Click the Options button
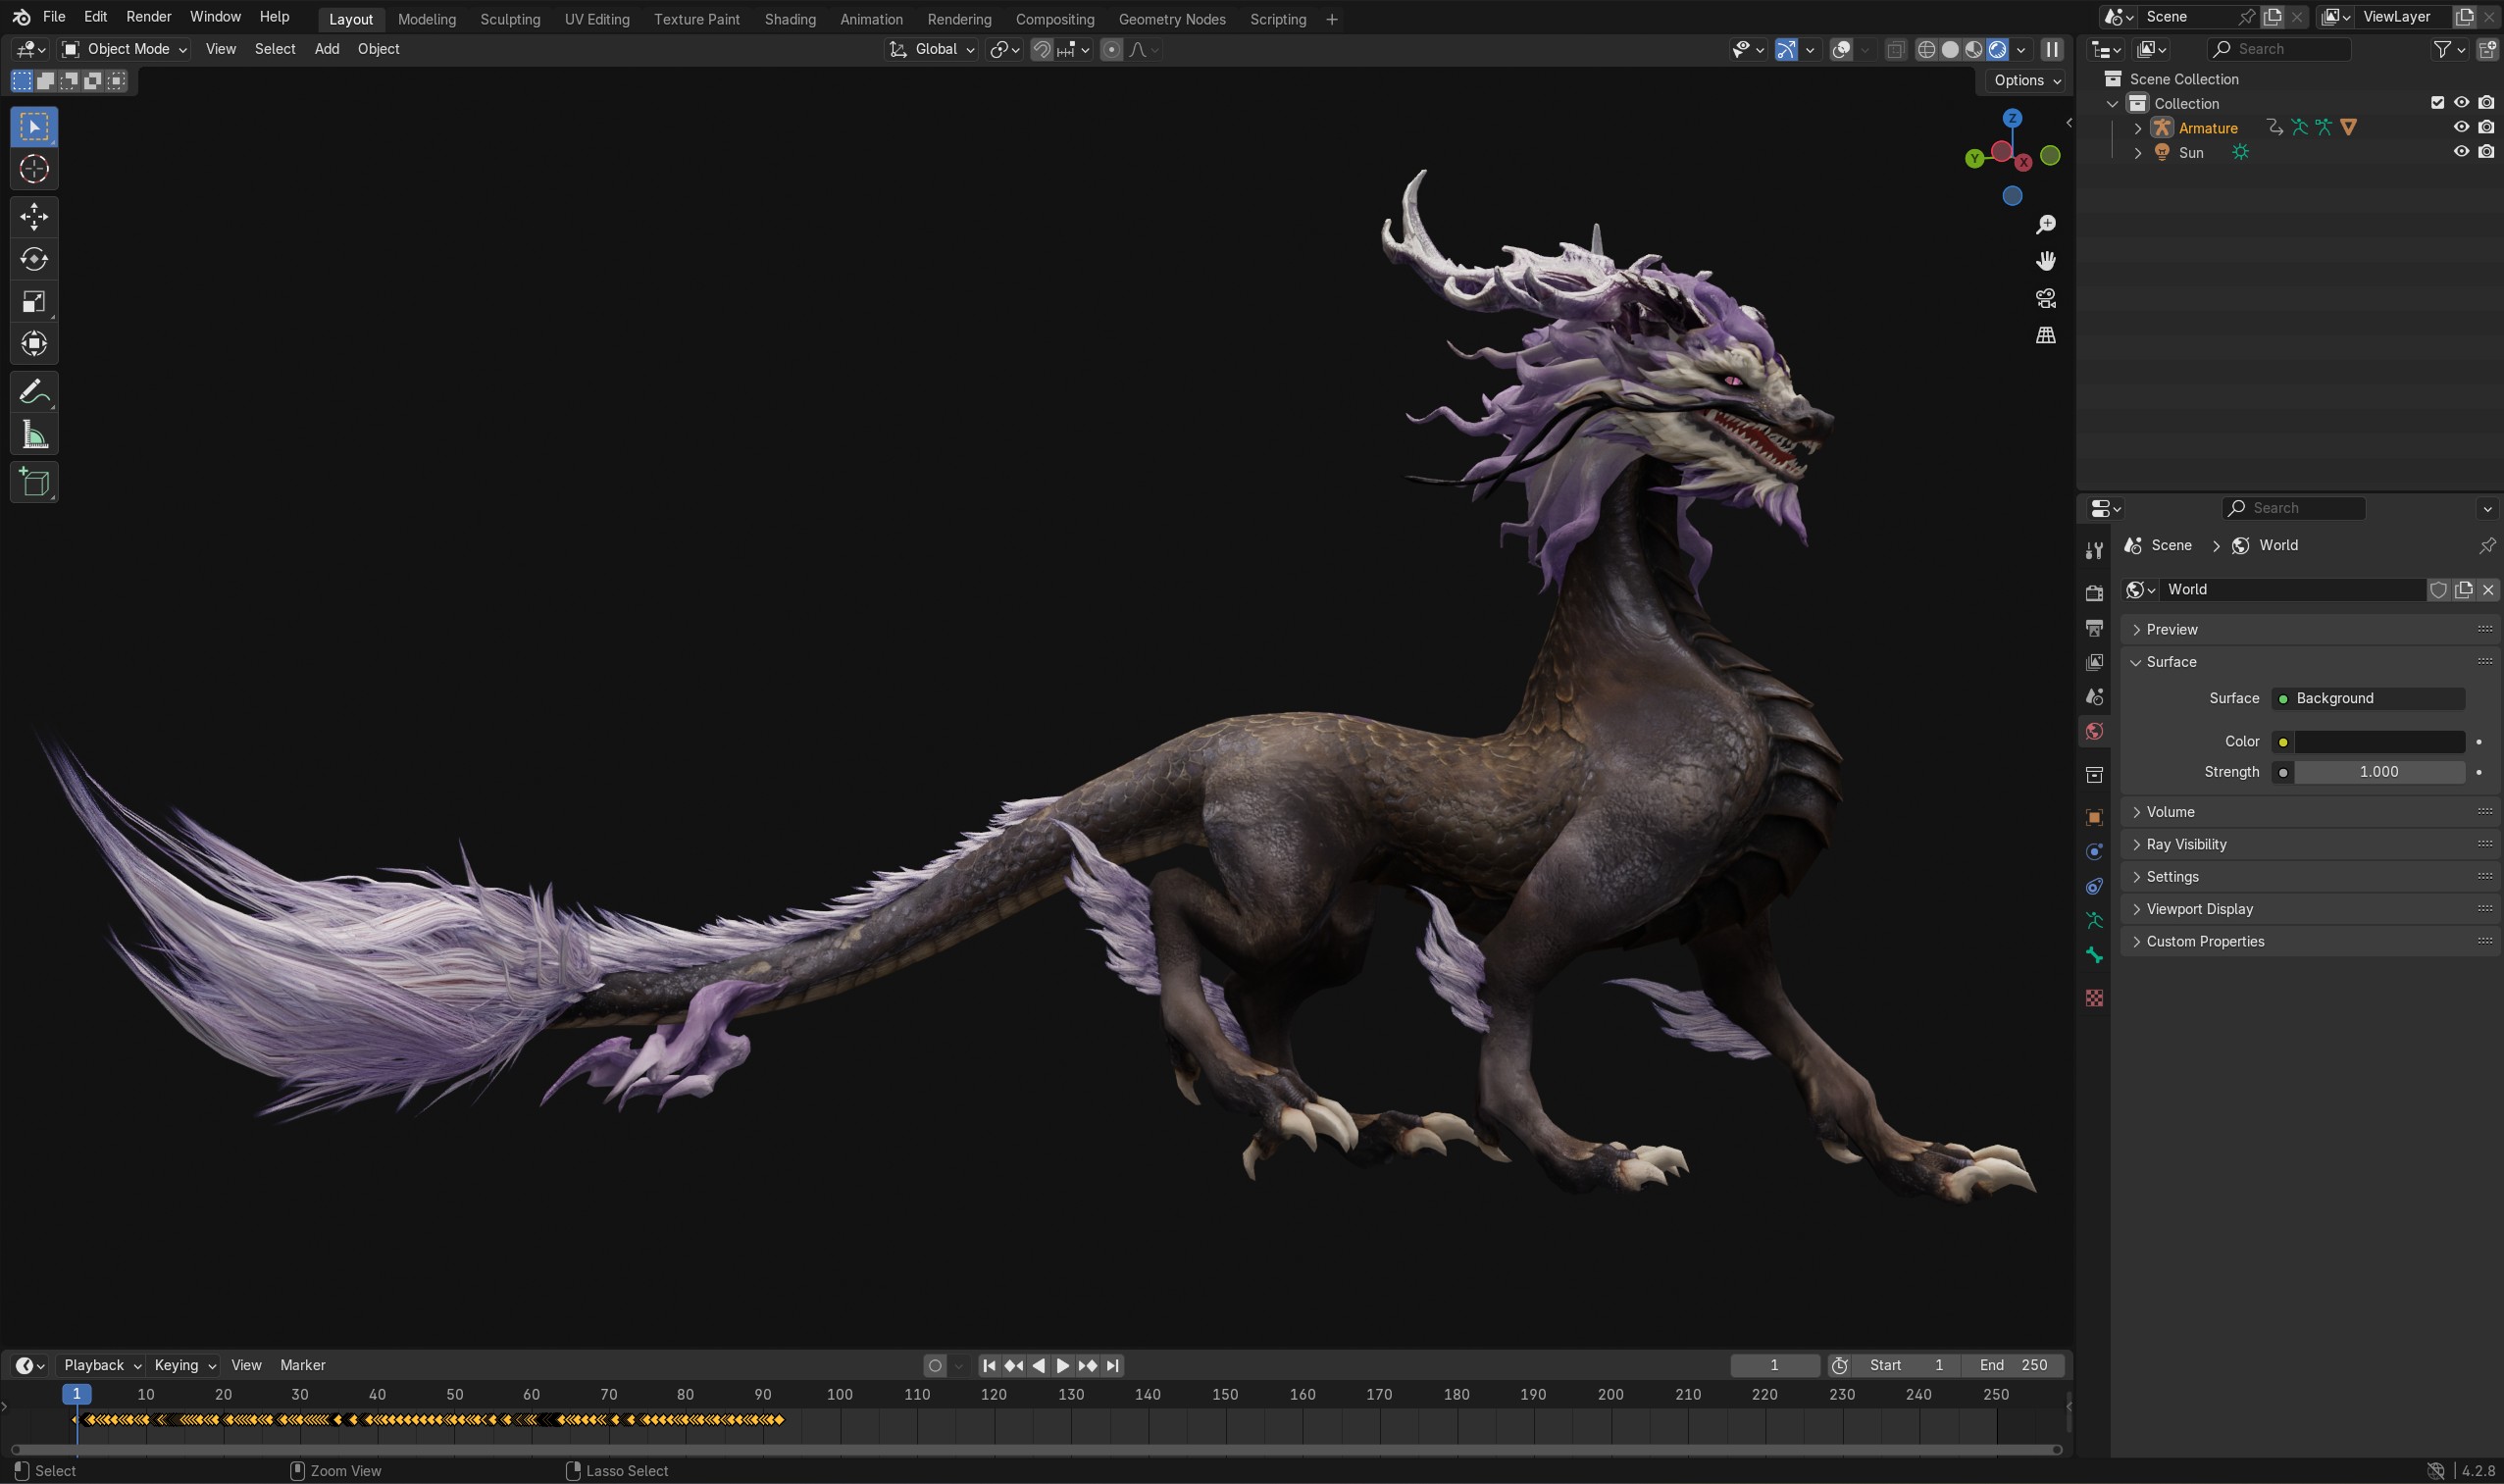 click(x=2026, y=80)
